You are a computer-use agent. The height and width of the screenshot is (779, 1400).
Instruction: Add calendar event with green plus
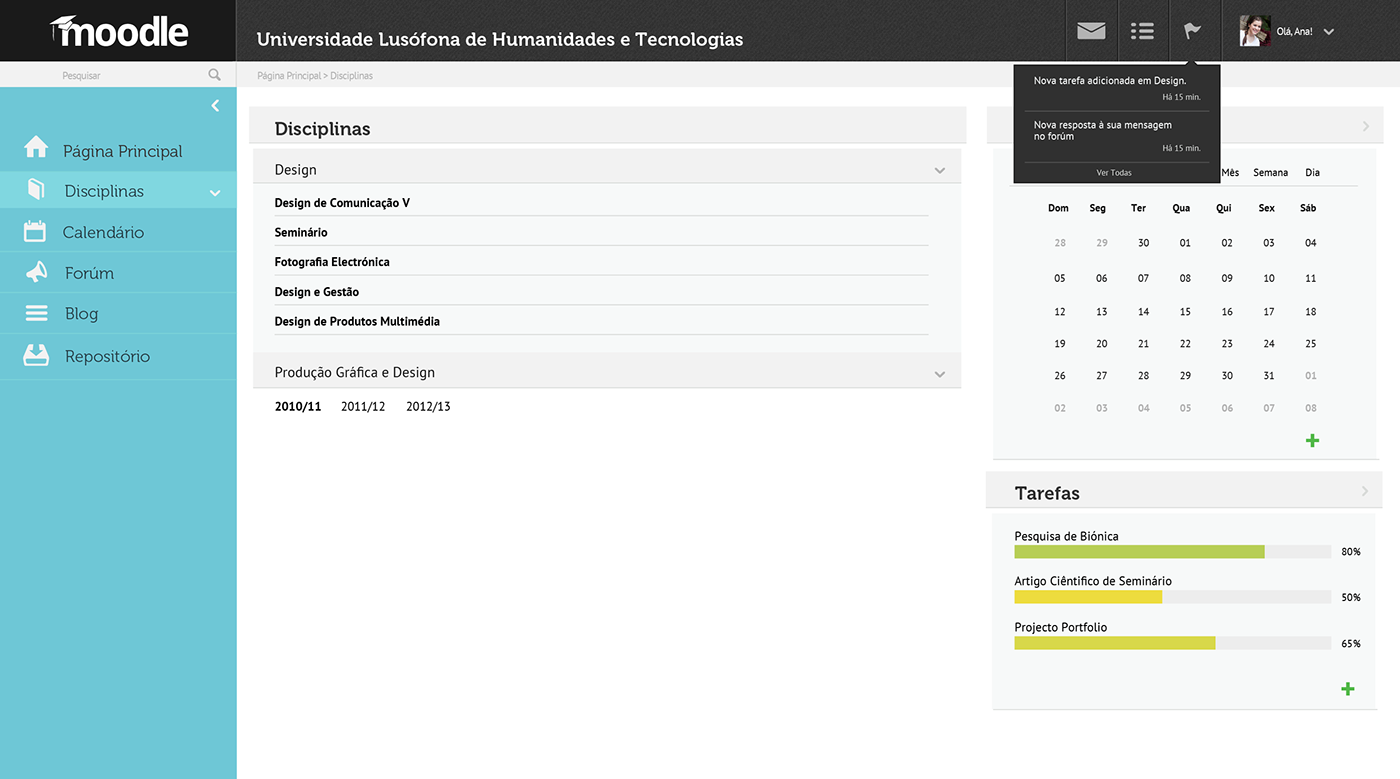(1313, 440)
